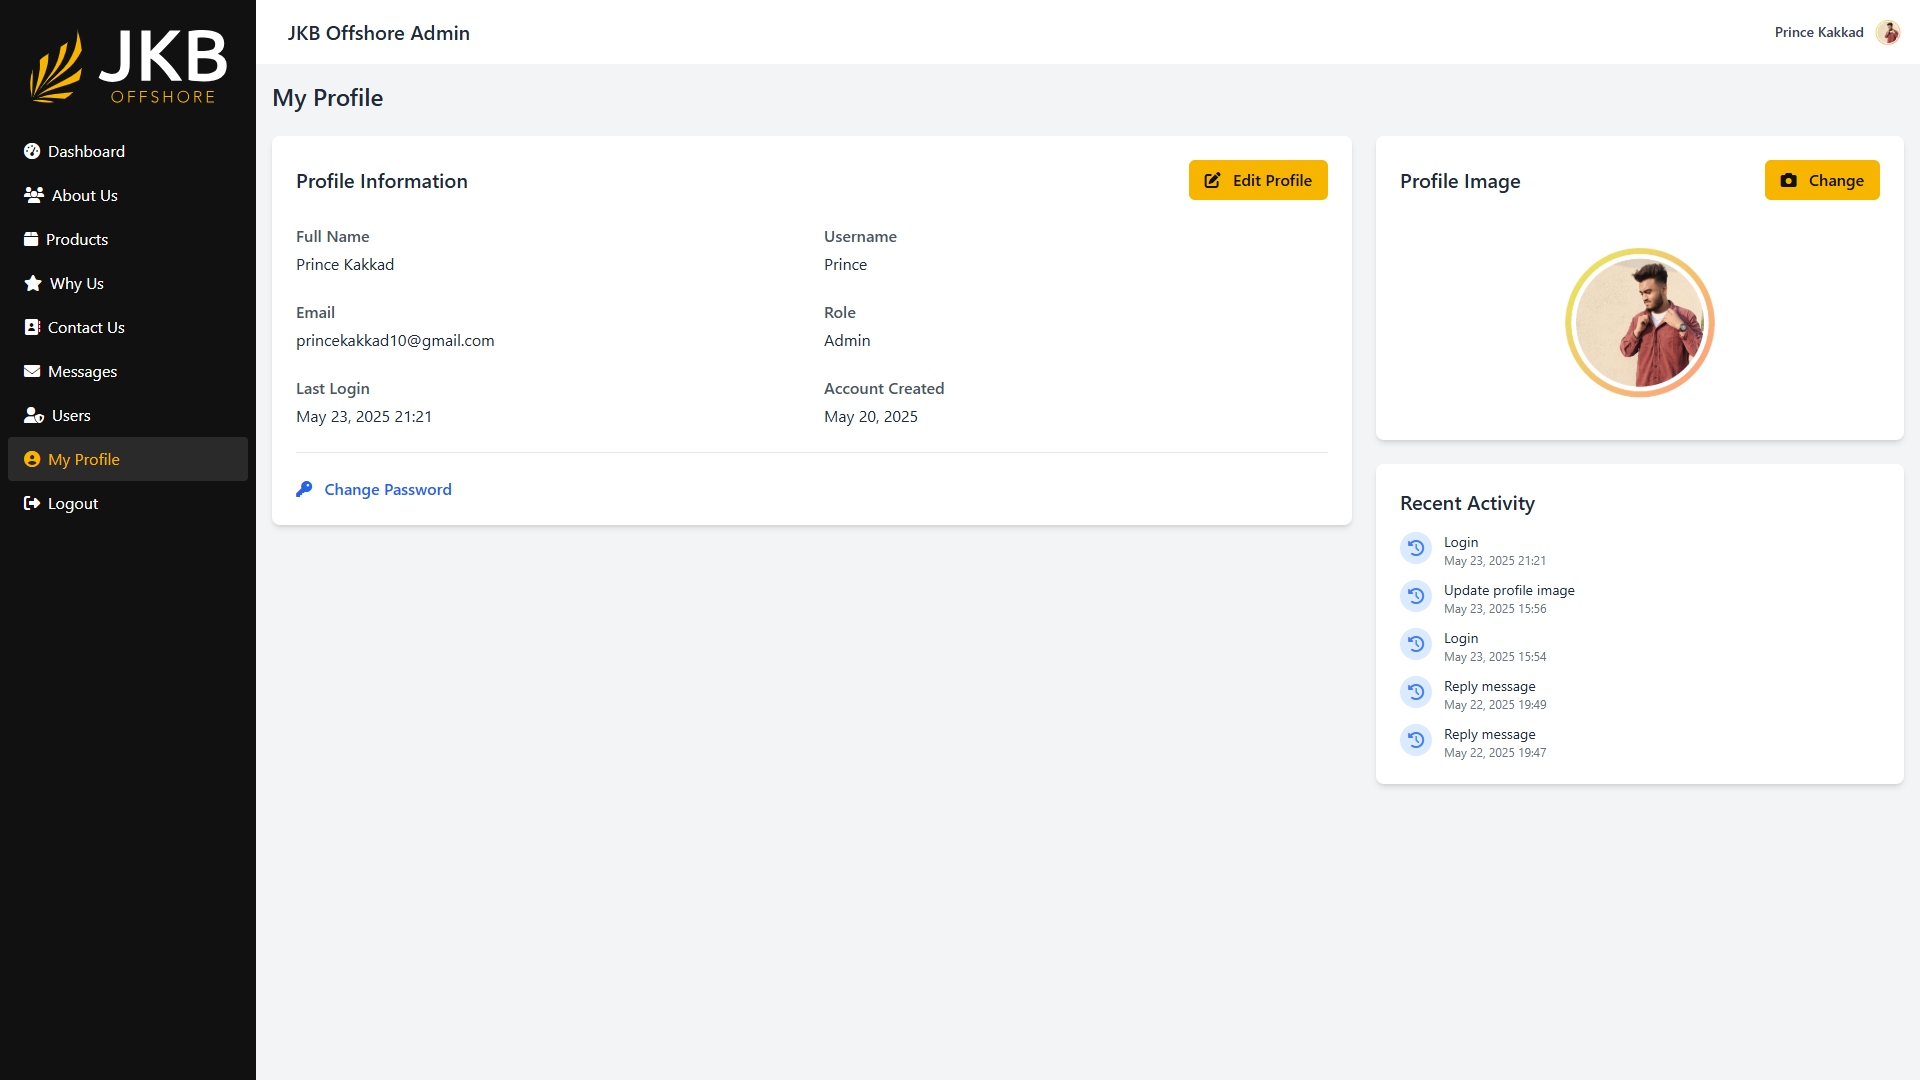The width and height of the screenshot is (1920, 1080).
Task: Go to Products section in sidebar
Action: (x=77, y=239)
